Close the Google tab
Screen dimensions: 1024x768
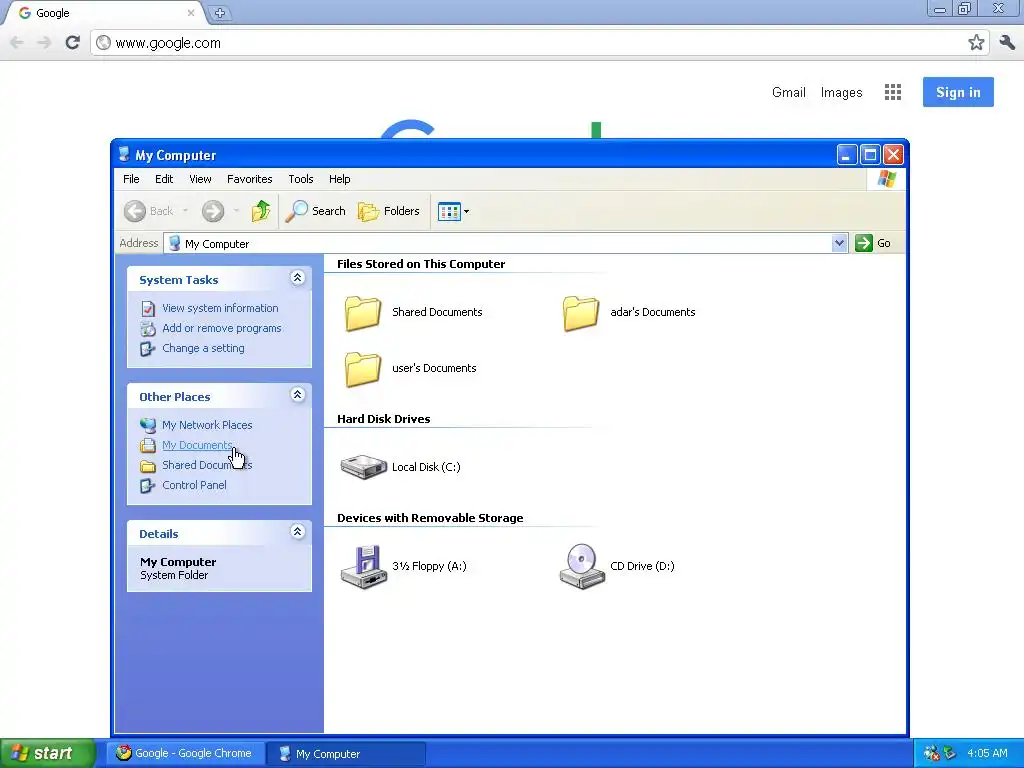(191, 12)
